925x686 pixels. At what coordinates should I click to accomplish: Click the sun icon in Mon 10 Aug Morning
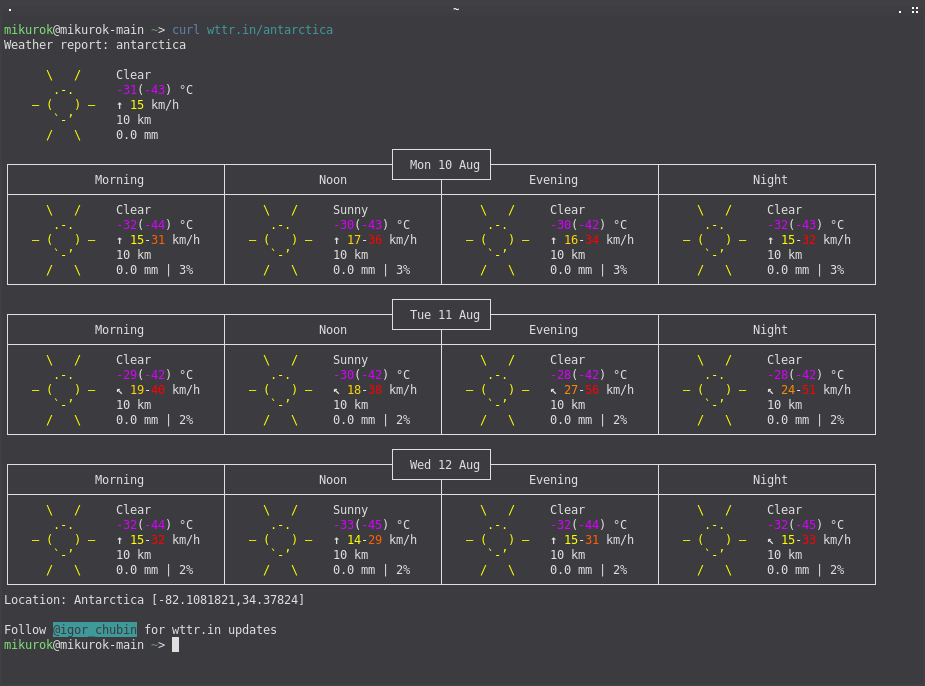[64, 240]
